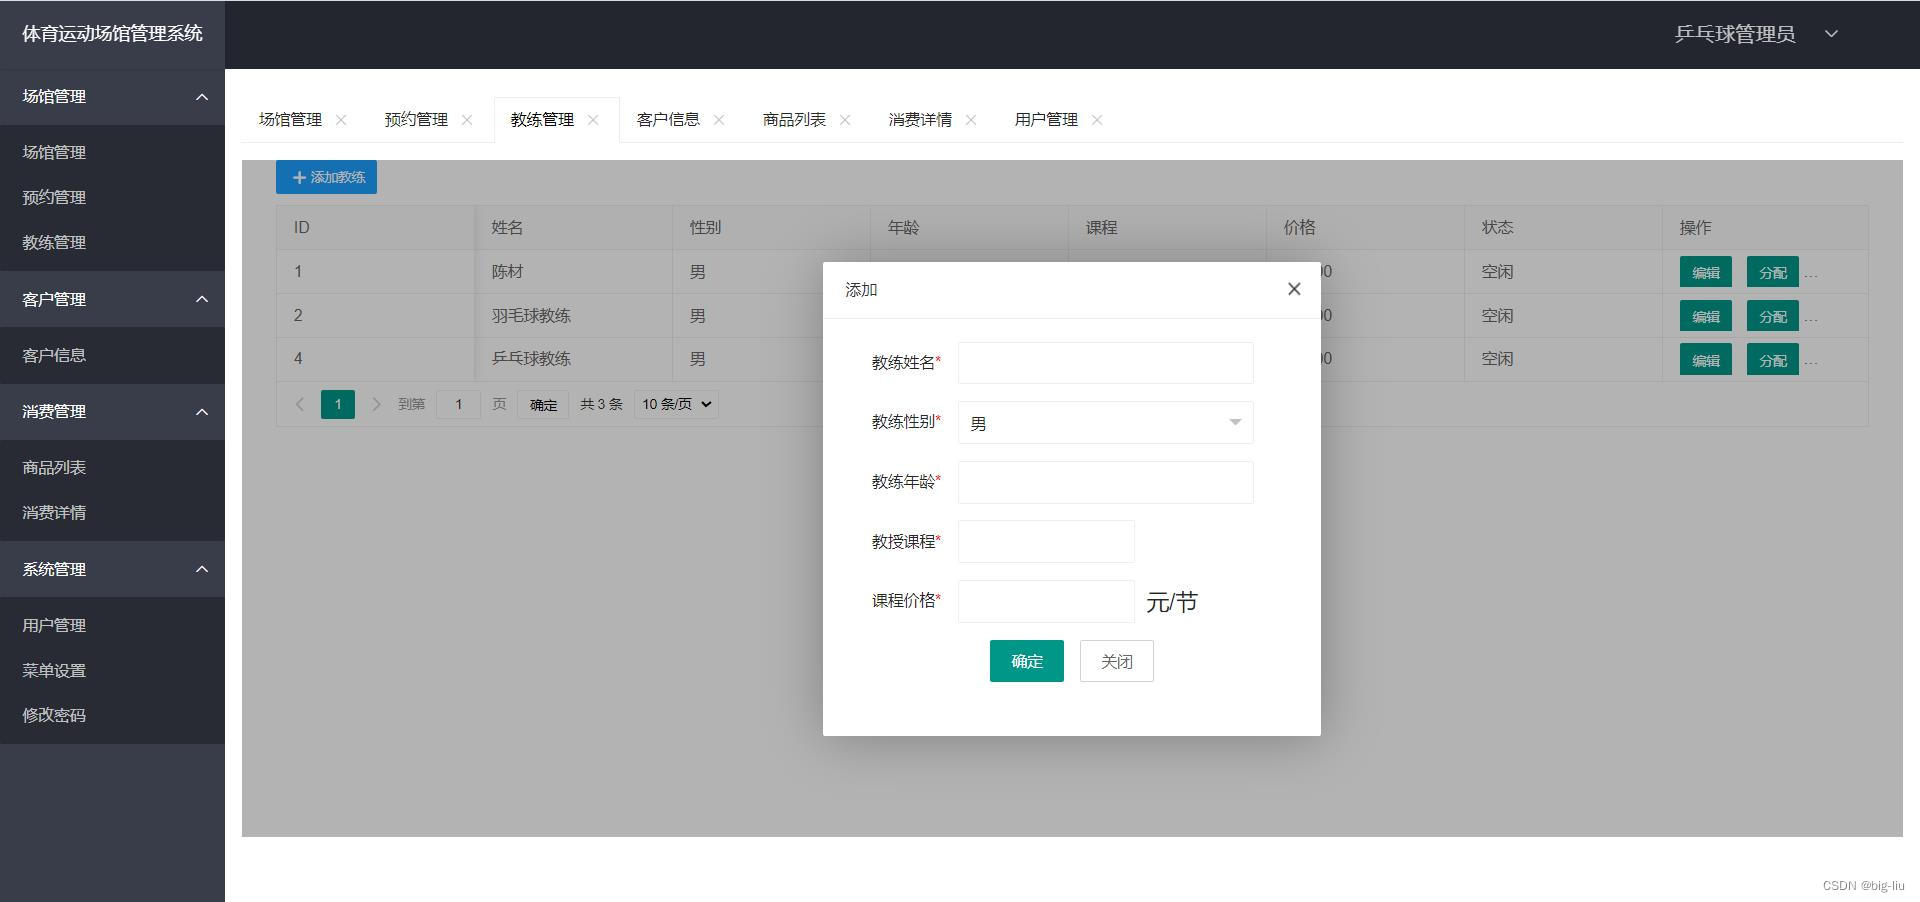This screenshot has width=1920, height=902.
Task: Collapse the 系统管理 sidebar group
Action: [x=202, y=569]
